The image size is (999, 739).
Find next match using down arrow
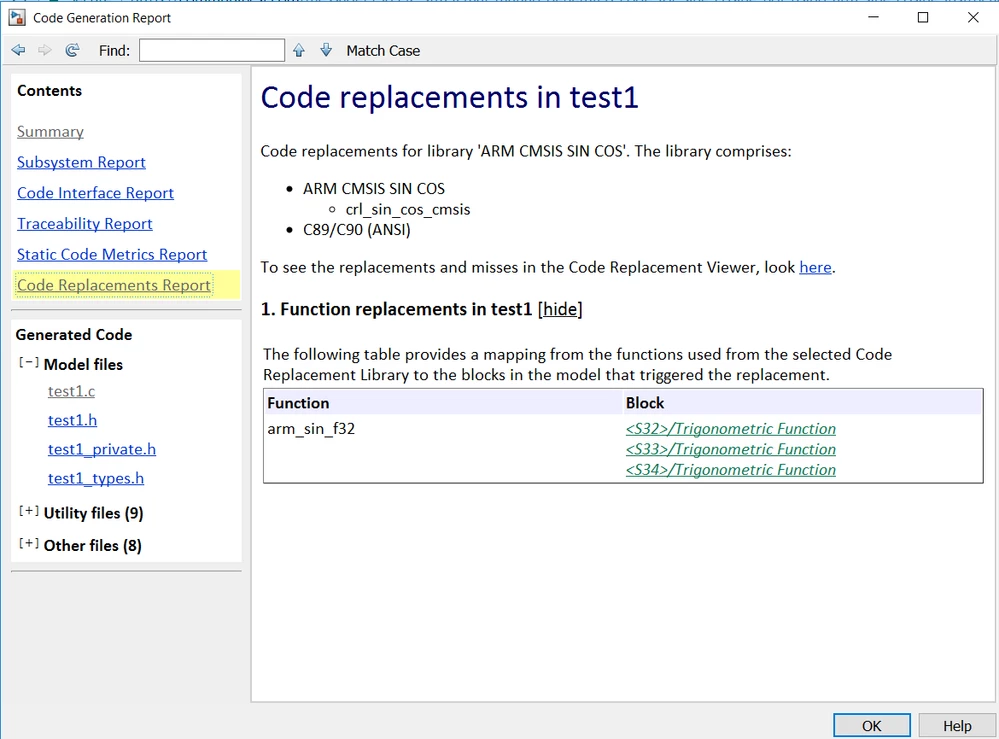326,50
